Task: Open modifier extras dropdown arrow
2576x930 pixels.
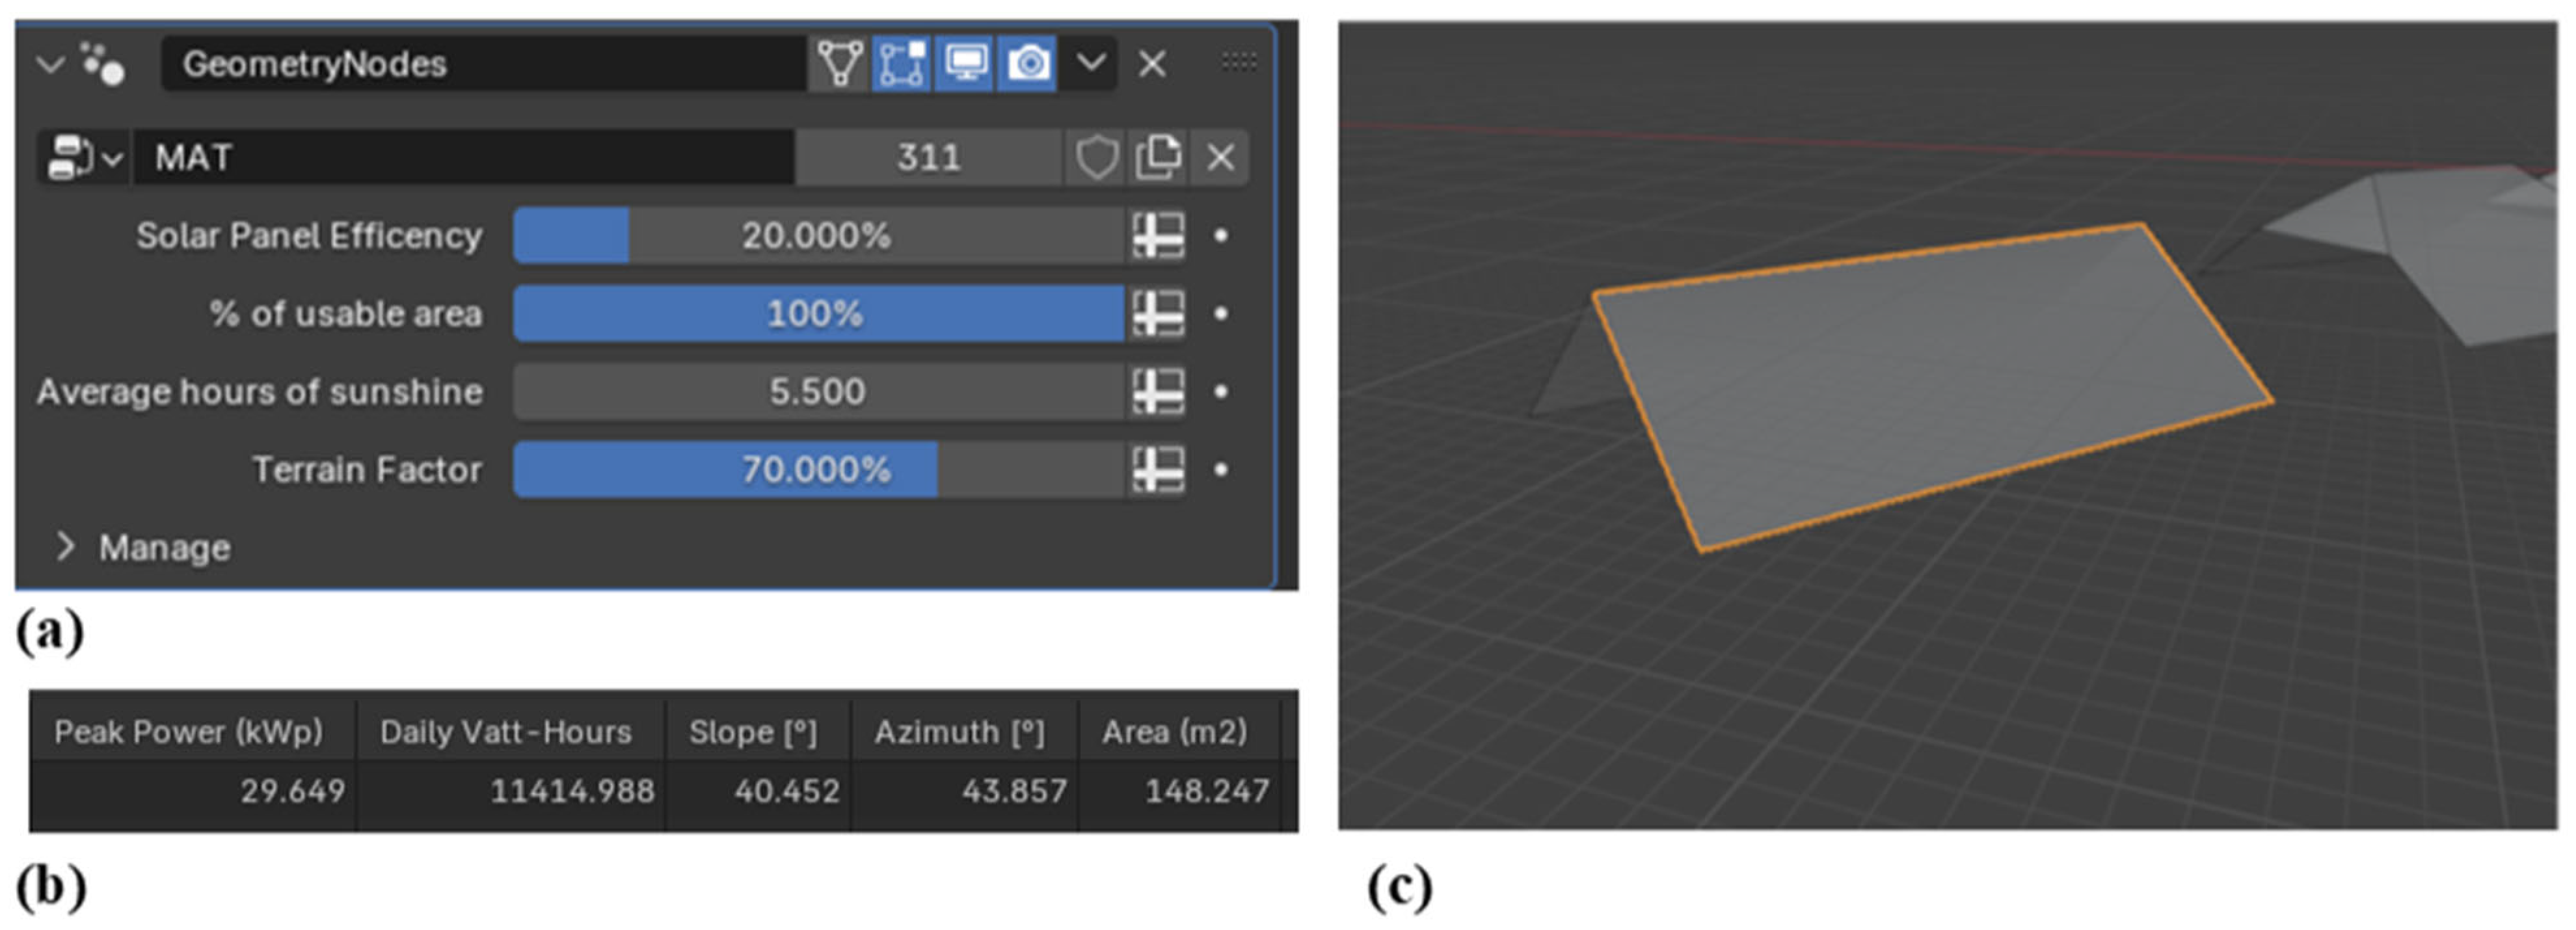Action: tap(1090, 64)
